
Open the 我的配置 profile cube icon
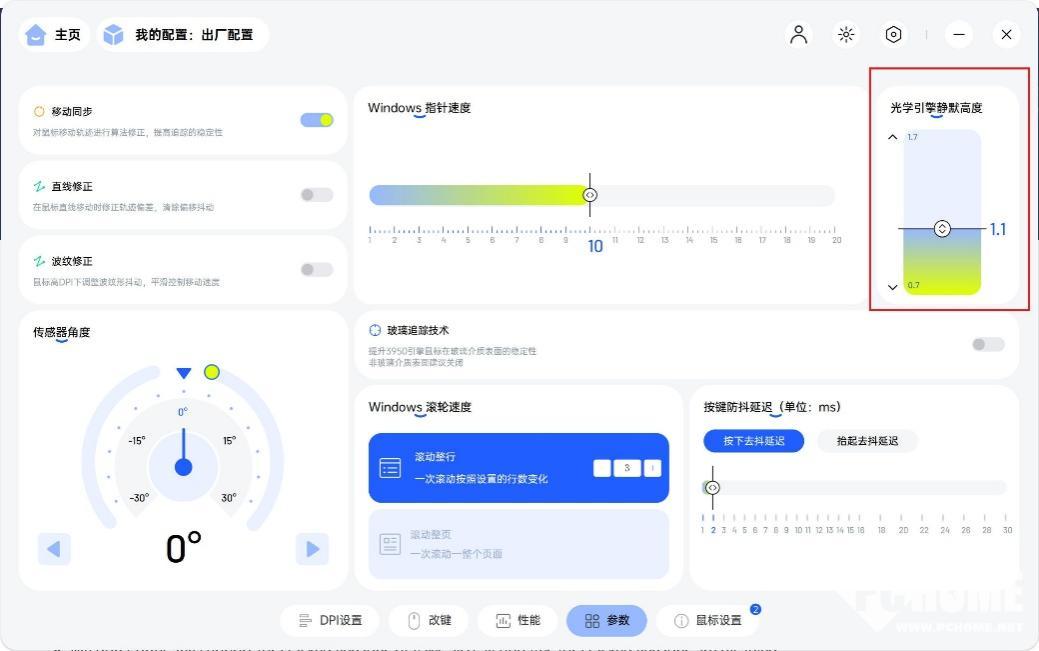[113, 34]
